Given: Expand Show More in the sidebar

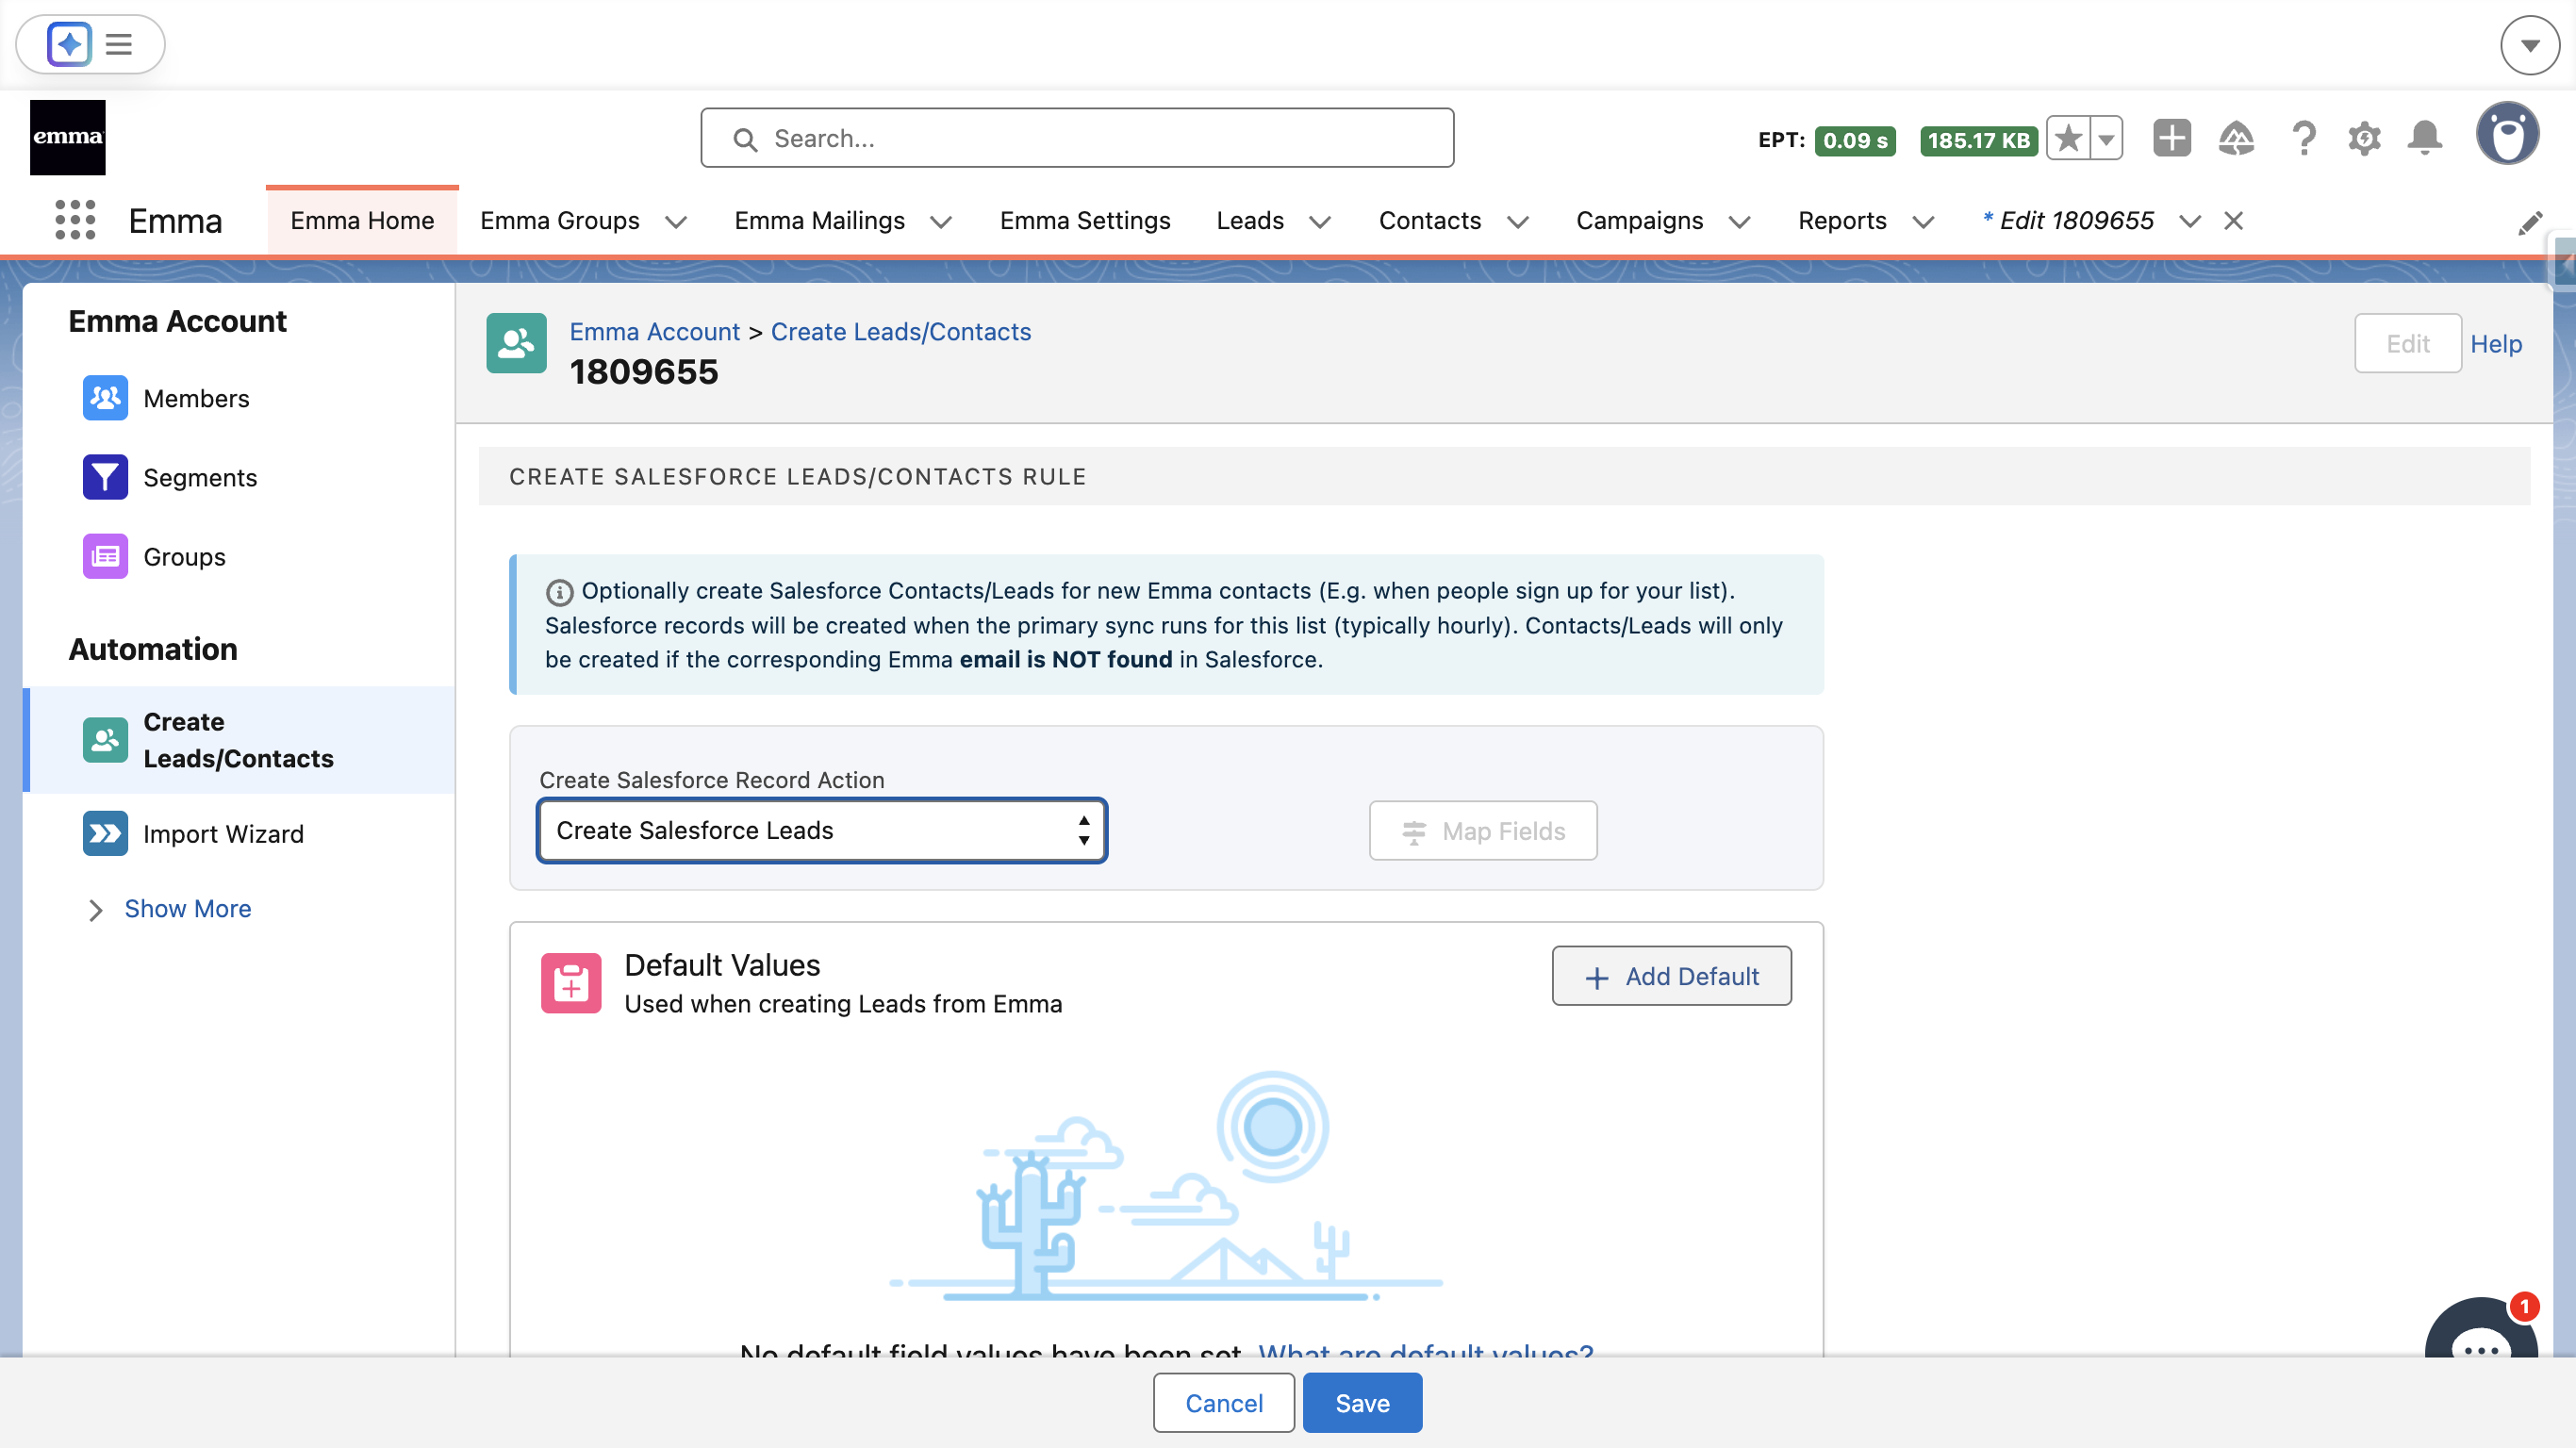Looking at the screenshot, I should pyautogui.click(x=187, y=908).
